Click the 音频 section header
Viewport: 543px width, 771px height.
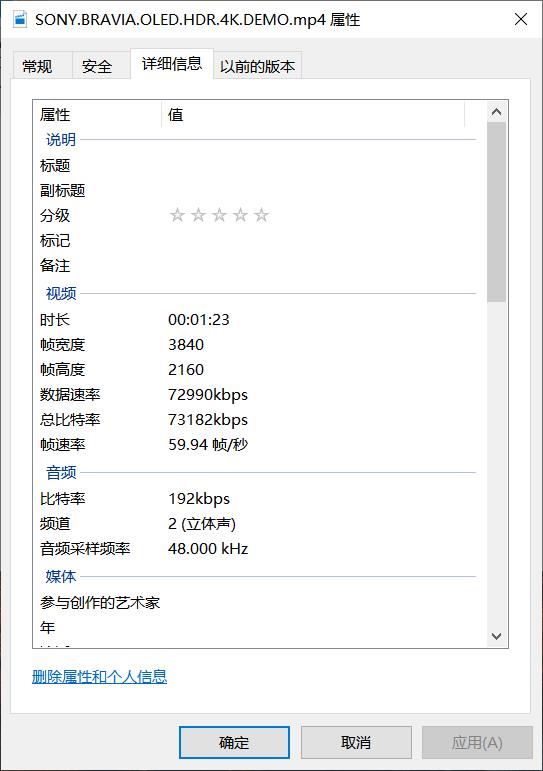click(61, 473)
